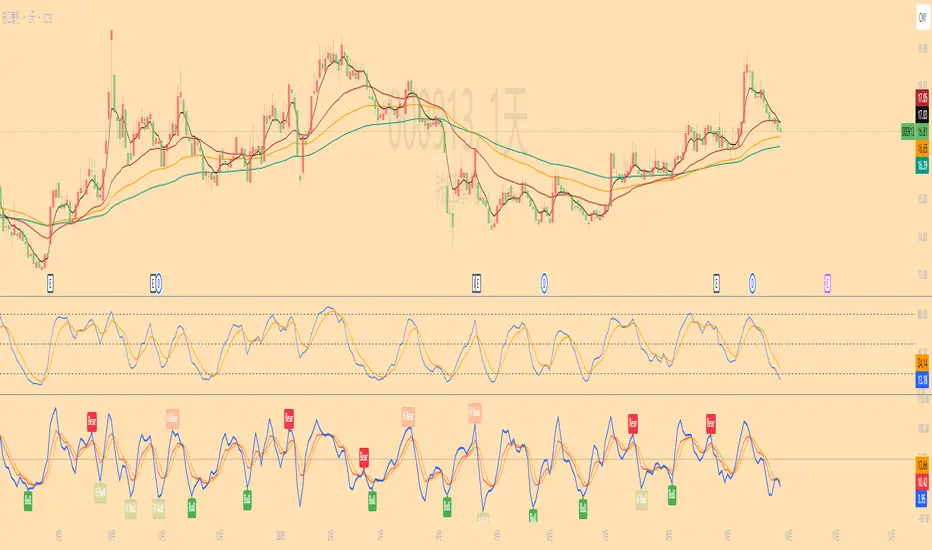Click the last faded H Bear divergence label

pyautogui.click(x=474, y=413)
